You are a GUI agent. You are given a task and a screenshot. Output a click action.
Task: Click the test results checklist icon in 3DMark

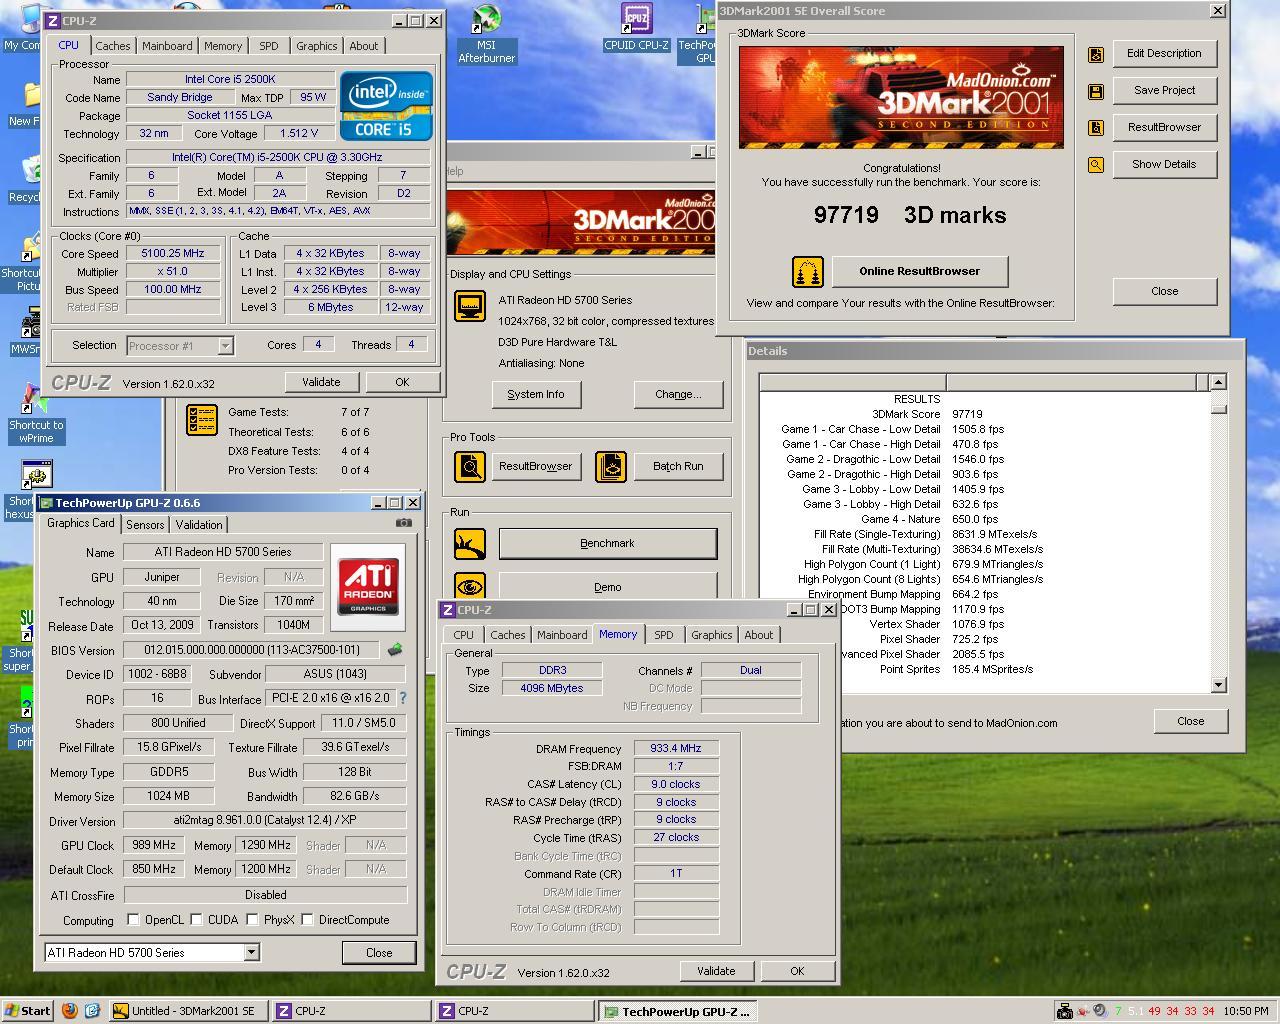pyautogui.click(x=202, y=420)
